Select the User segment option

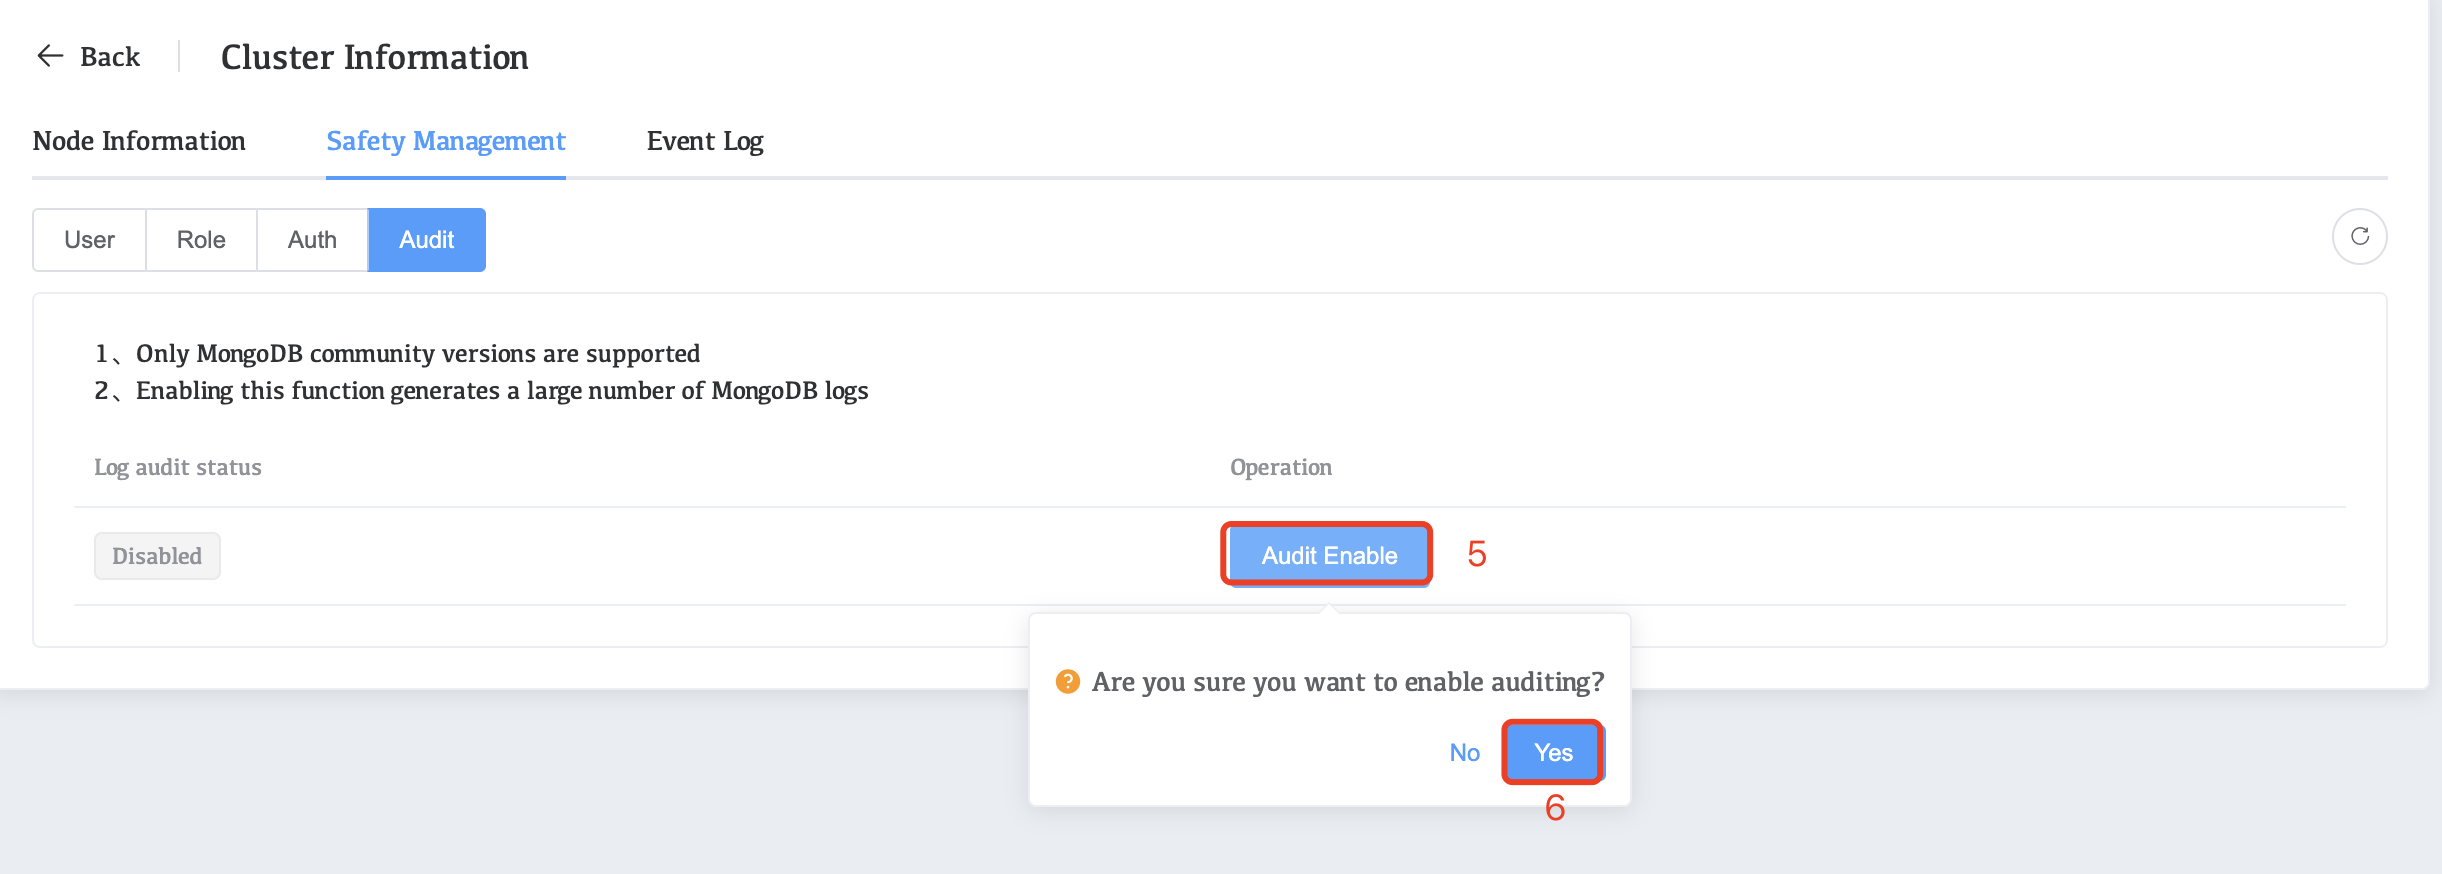(89, 240)
